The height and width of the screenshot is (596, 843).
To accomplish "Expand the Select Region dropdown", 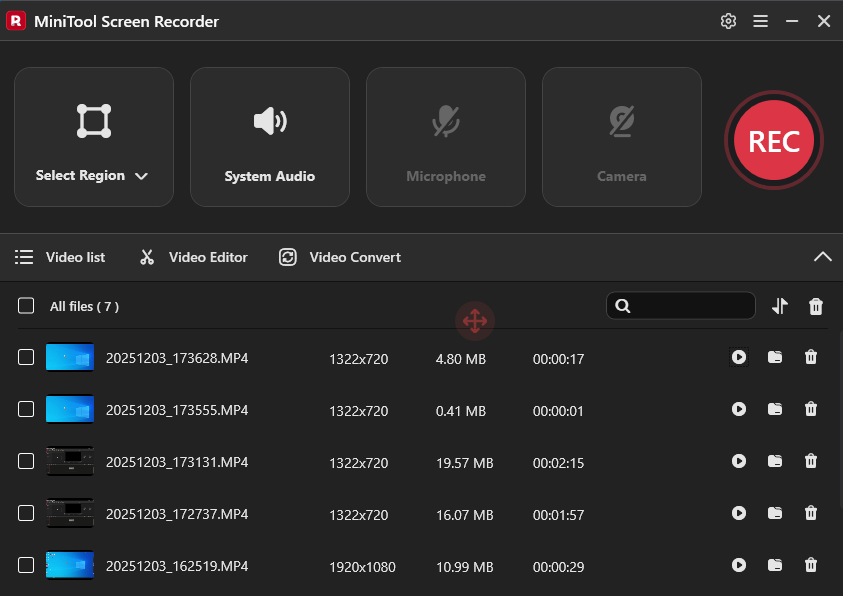I will pyautogui.click(x=141, y=175).
